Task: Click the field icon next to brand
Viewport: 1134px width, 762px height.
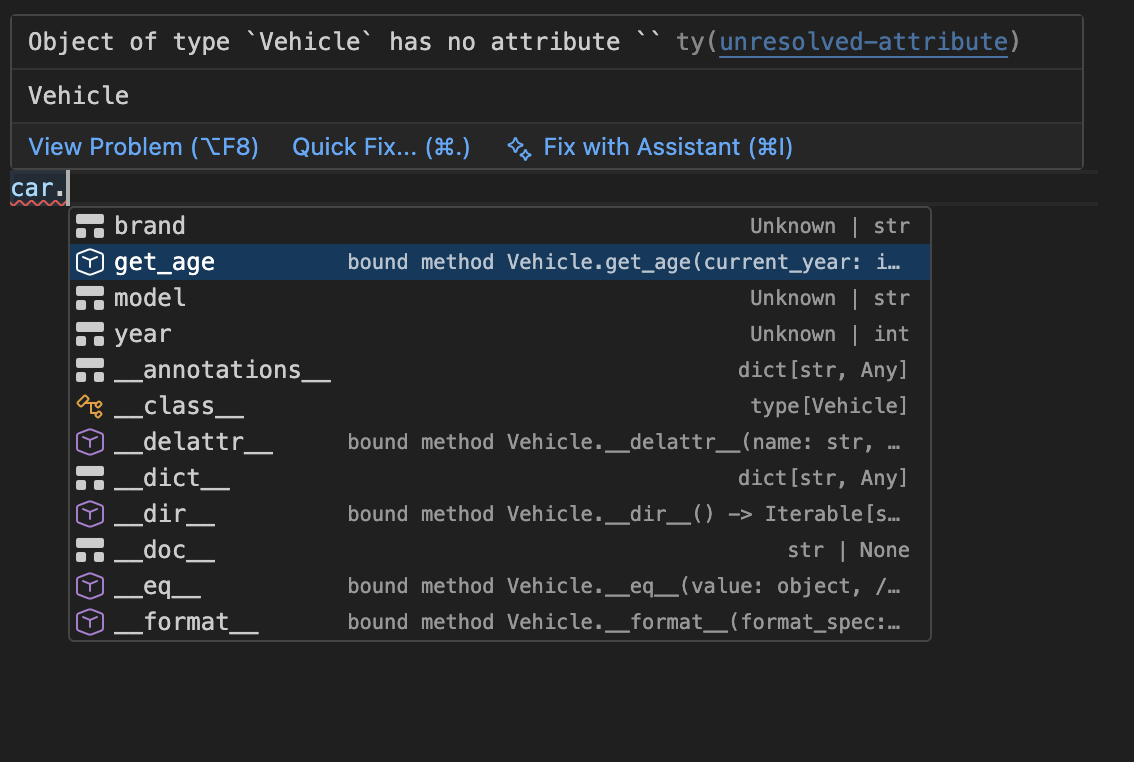Action: (x=89, y=225)
